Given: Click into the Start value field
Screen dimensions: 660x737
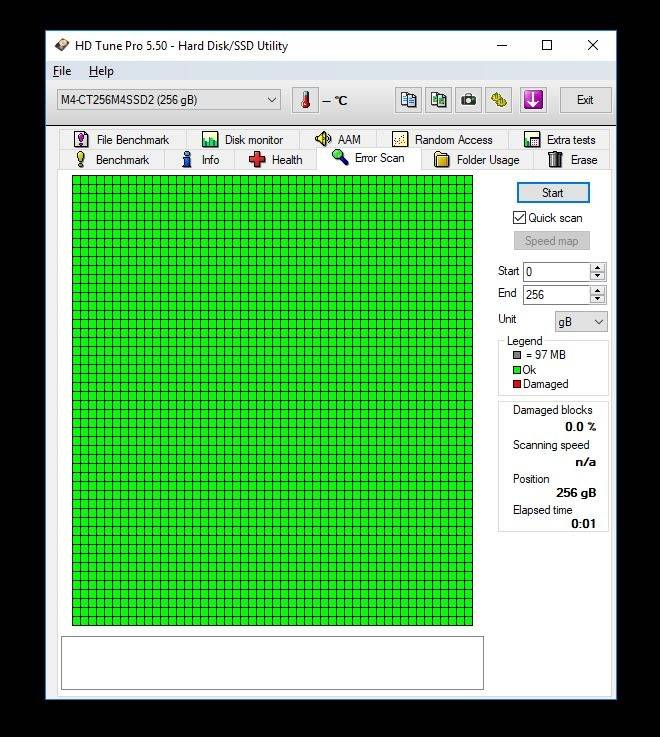Looking at the screenshot, I should point(556,272).
